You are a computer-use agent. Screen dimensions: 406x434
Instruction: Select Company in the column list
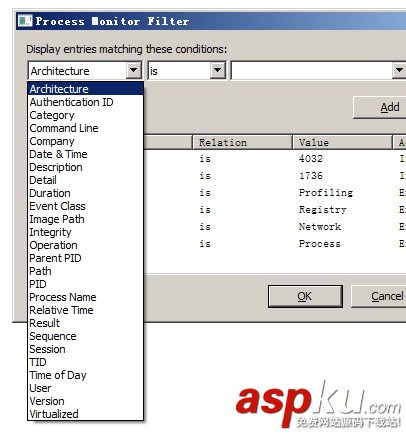85,141
